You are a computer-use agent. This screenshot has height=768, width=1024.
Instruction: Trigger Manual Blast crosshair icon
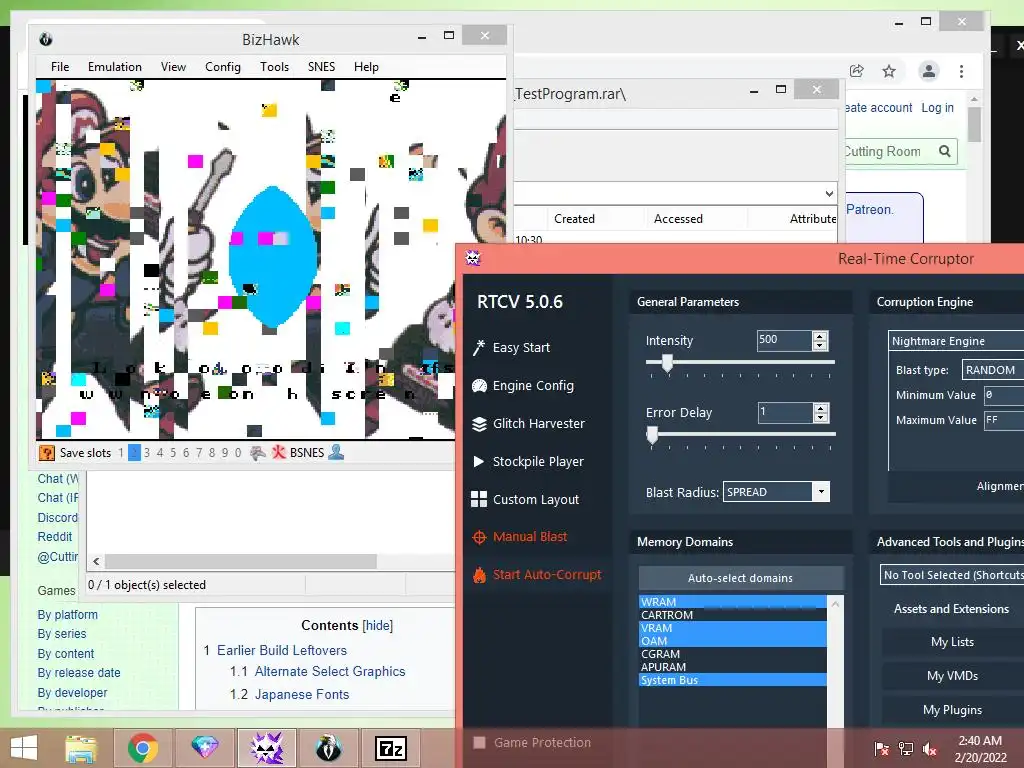[479, 537]
